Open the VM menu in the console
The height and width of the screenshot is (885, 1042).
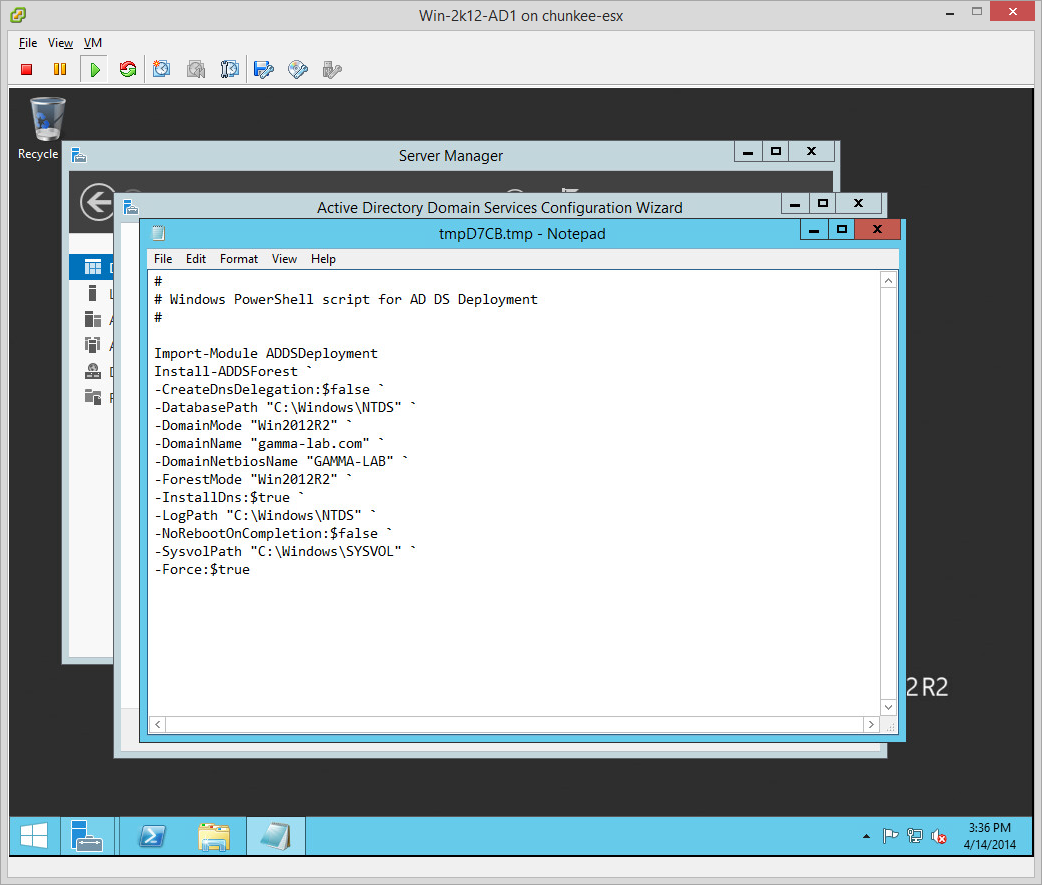(92, 43)
